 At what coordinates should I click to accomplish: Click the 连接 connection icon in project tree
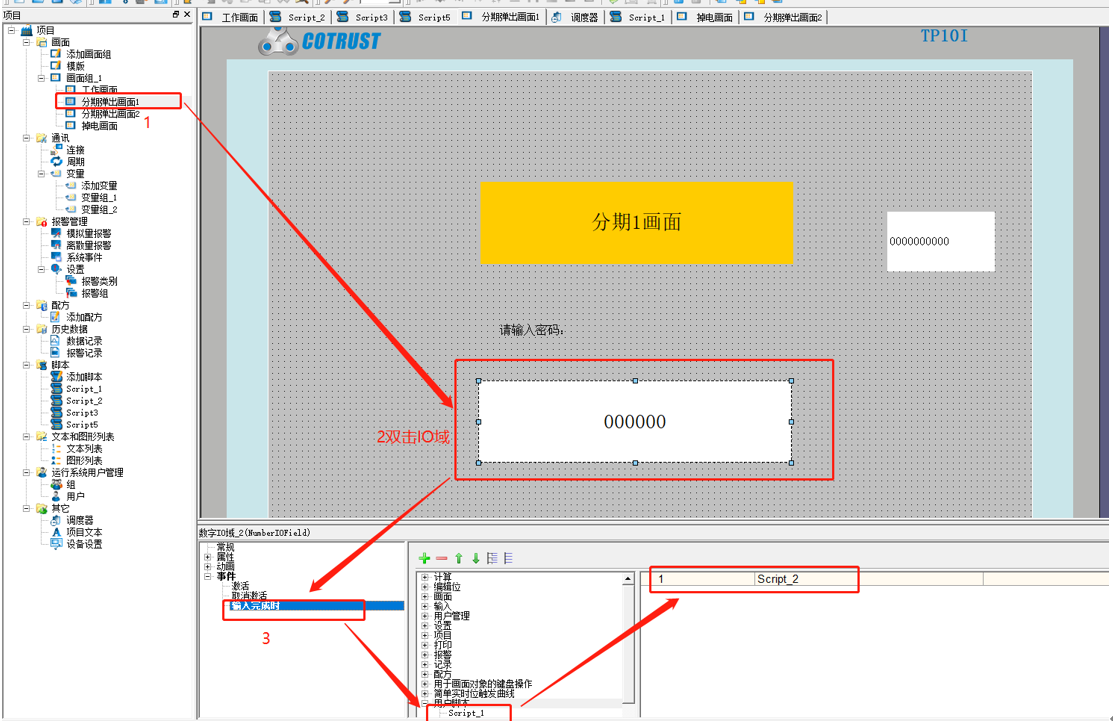(56, 150)
